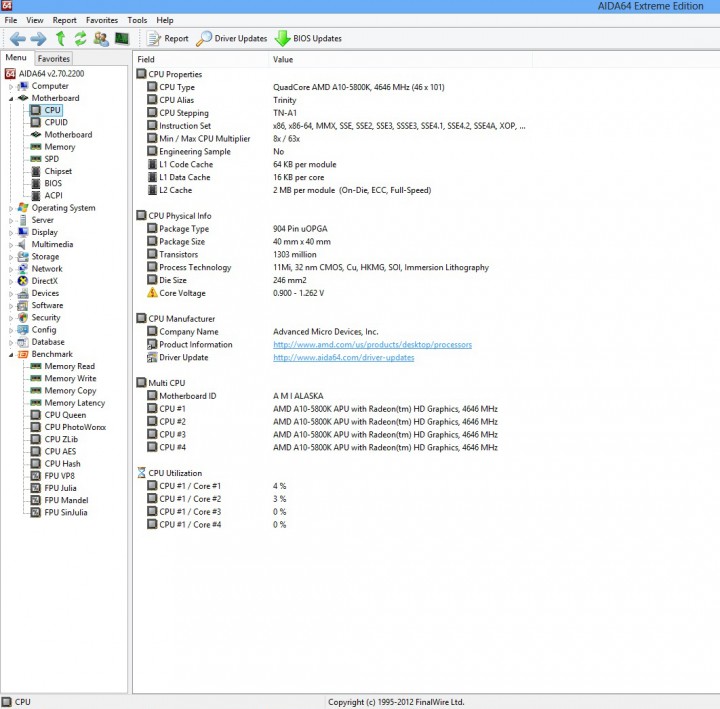Select the FPU SinJulia benchmark
The width and height of the screenshot is (720, 709).
59,512
